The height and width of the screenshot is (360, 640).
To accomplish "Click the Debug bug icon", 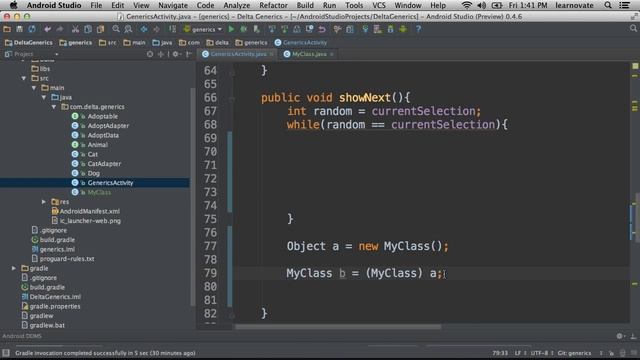I will click(244, 29).
